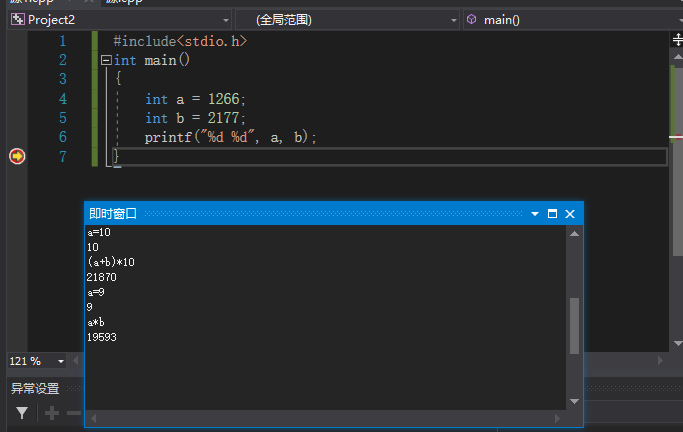Click the editor horizontal scroll right arrow
The width and height of the screenshot is (683, 432).
pos(660,361)
